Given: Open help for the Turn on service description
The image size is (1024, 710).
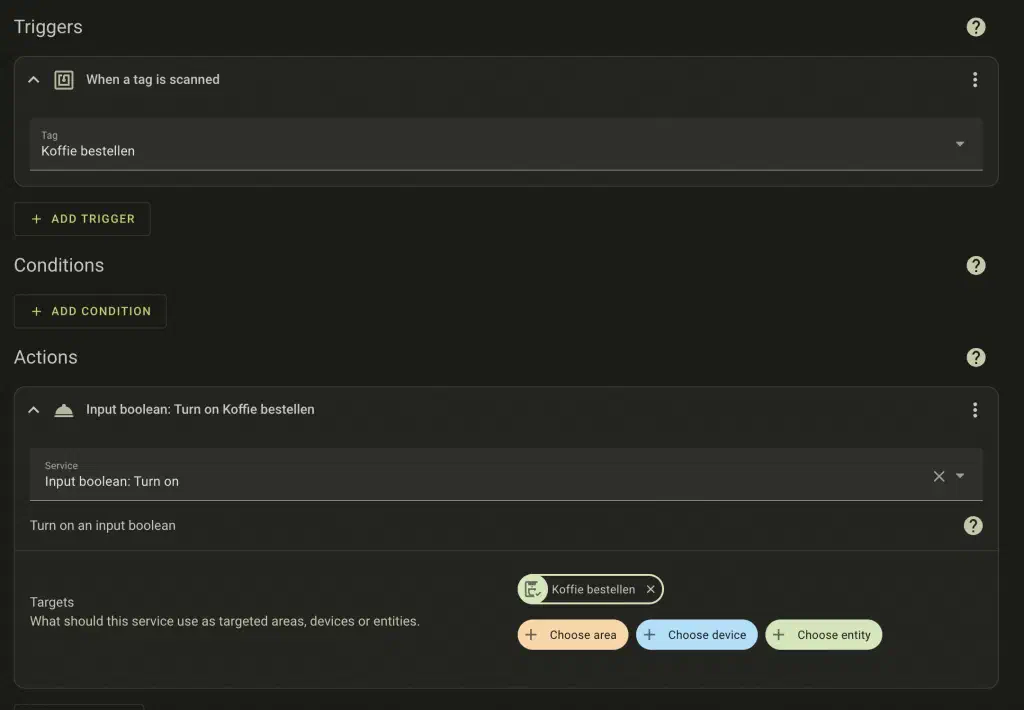Looking at the screenshot, I should pyautogui.click(x=972, y=526).
